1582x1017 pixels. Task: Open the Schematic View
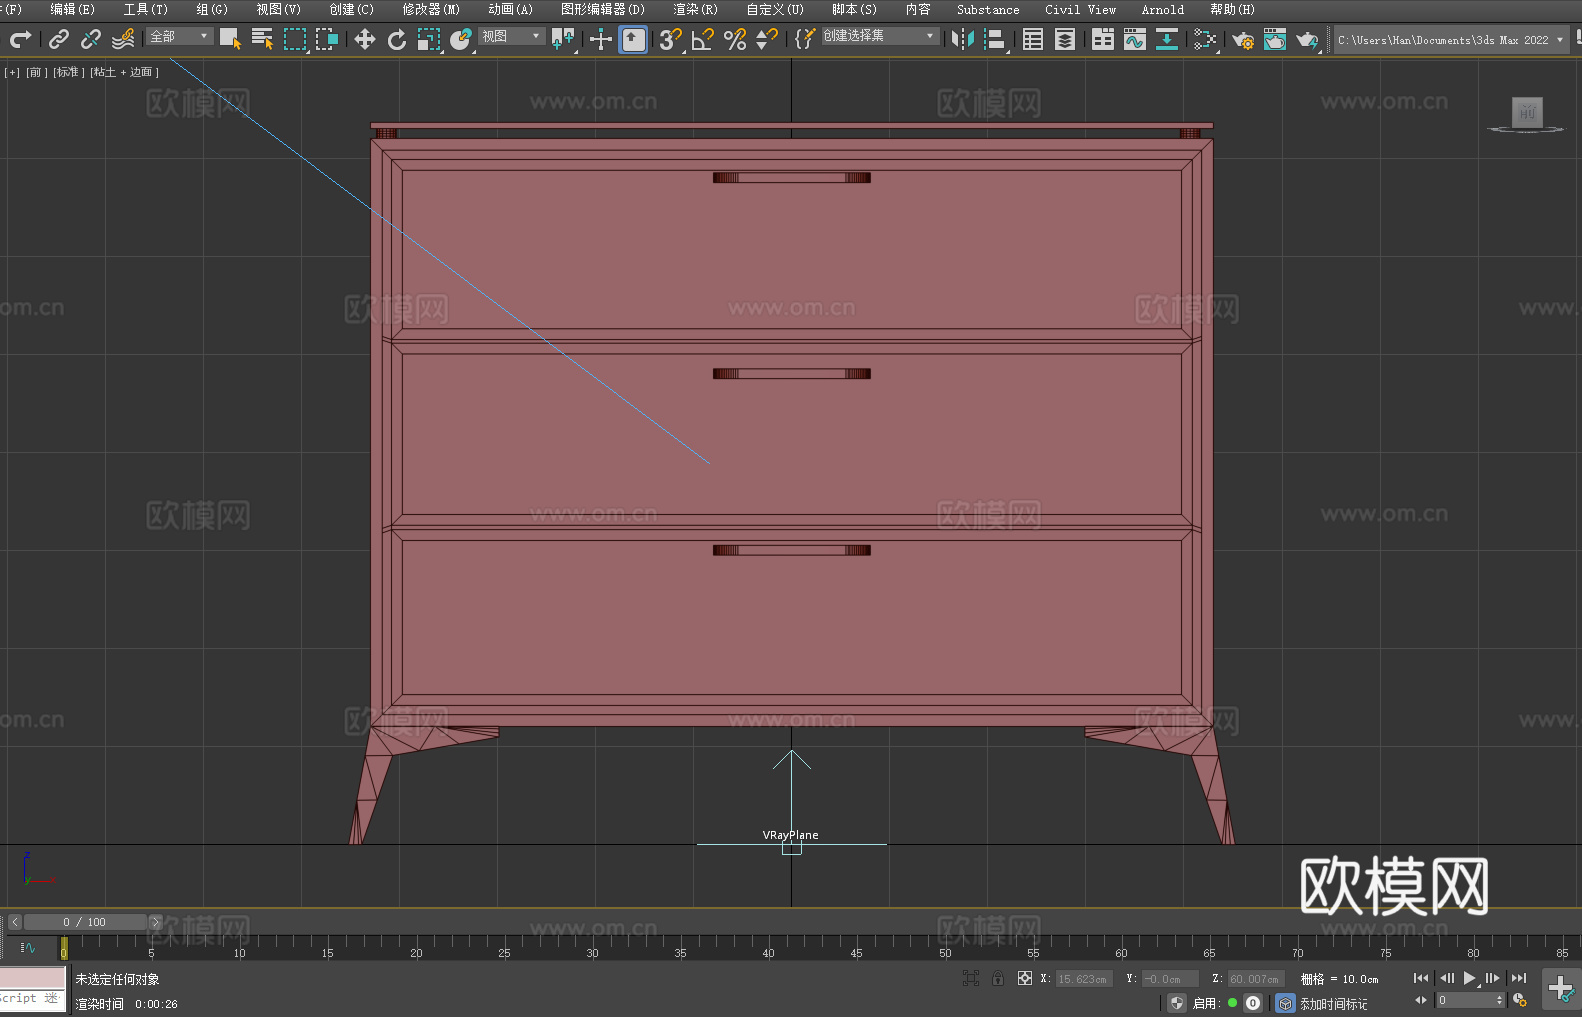pos(1167,39)
